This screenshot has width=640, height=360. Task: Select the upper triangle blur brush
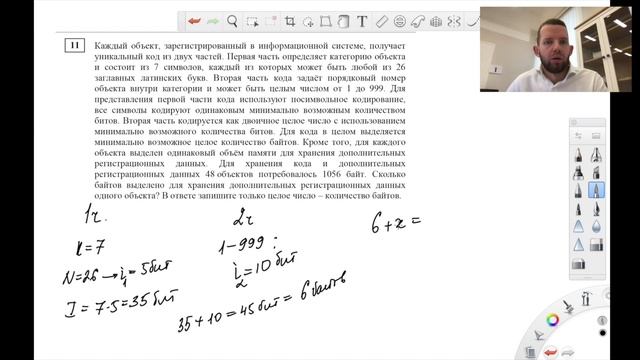(x=578, y=227)
